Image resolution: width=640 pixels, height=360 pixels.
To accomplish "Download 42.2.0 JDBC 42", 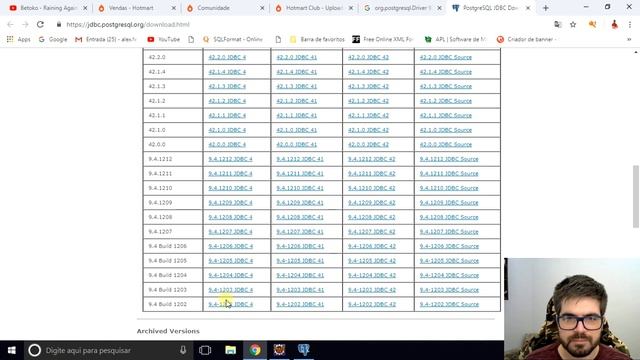I will [x=368, y=58].
